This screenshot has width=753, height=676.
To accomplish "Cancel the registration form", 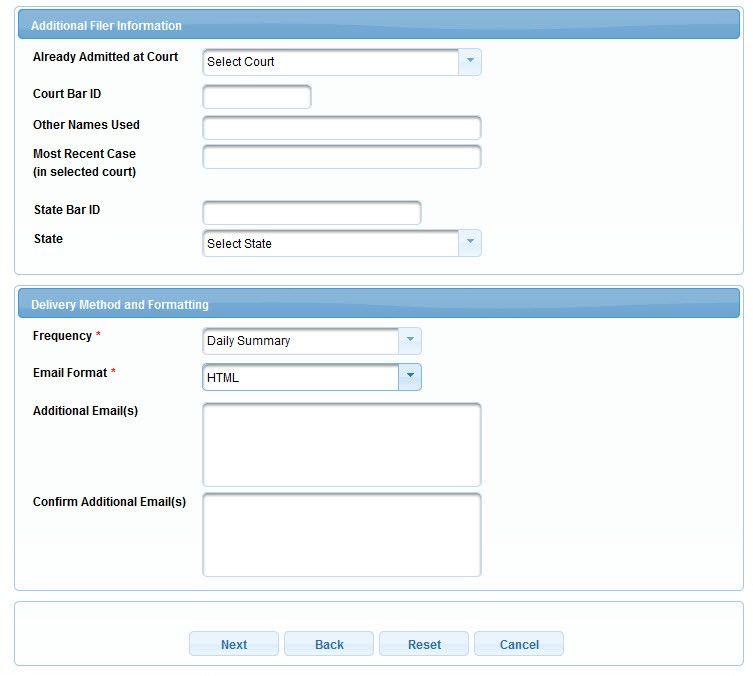I will click(519, 644).
